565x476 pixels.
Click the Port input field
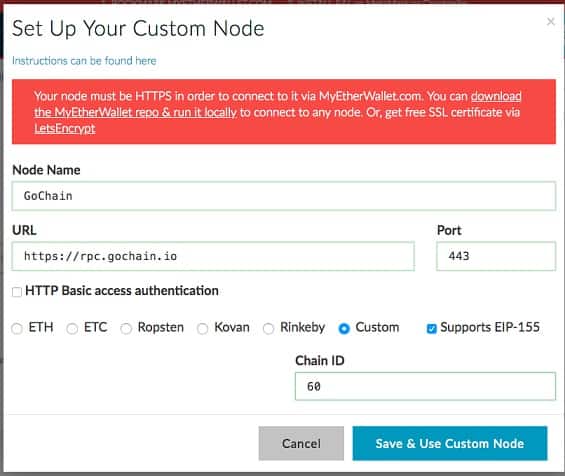[x=496, y=256]
